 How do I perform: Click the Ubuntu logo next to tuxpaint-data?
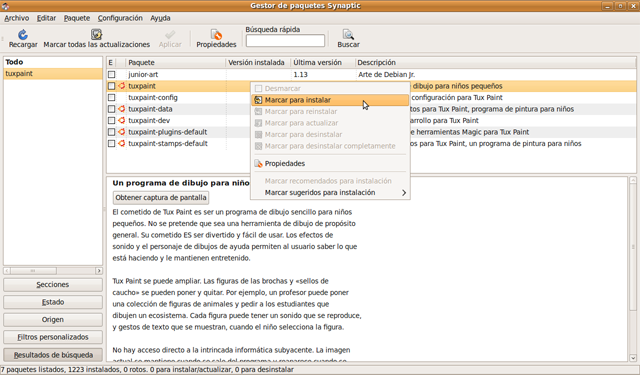tap(121, 109)
